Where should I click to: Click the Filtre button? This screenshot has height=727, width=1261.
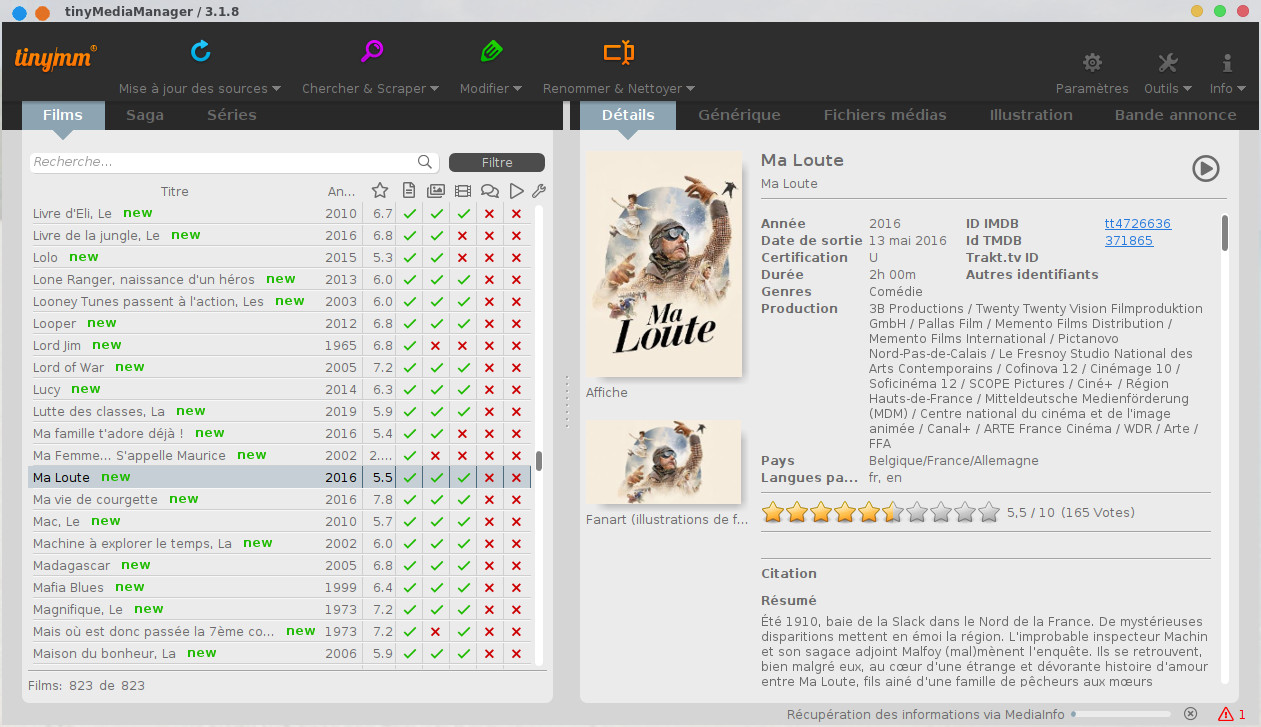click(497, 162)
